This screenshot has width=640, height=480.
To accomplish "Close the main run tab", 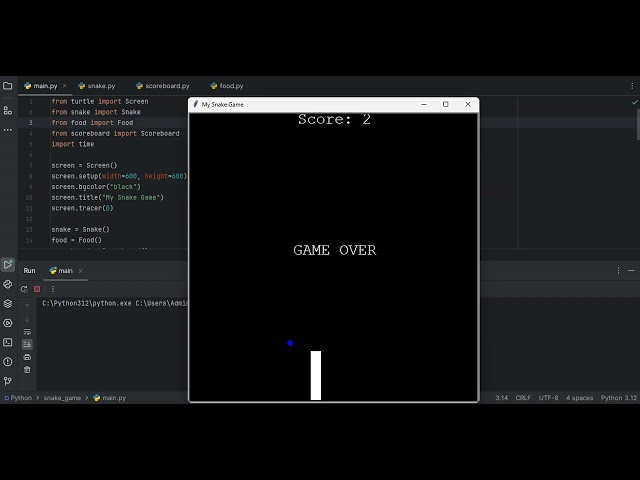I will click(x=80, y=271).
